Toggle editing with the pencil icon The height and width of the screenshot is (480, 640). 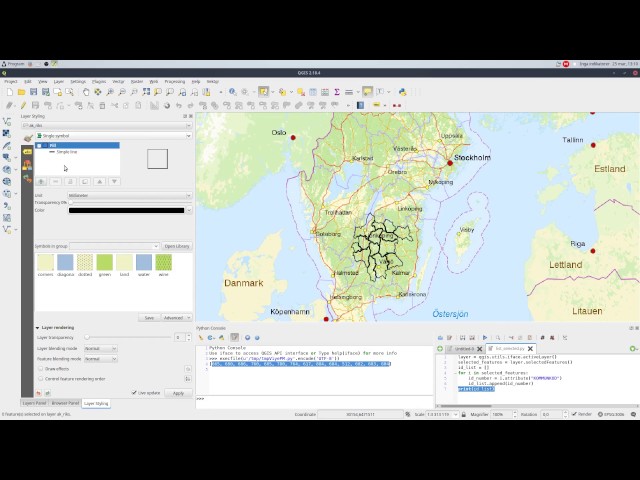click(x=23, y=105)
